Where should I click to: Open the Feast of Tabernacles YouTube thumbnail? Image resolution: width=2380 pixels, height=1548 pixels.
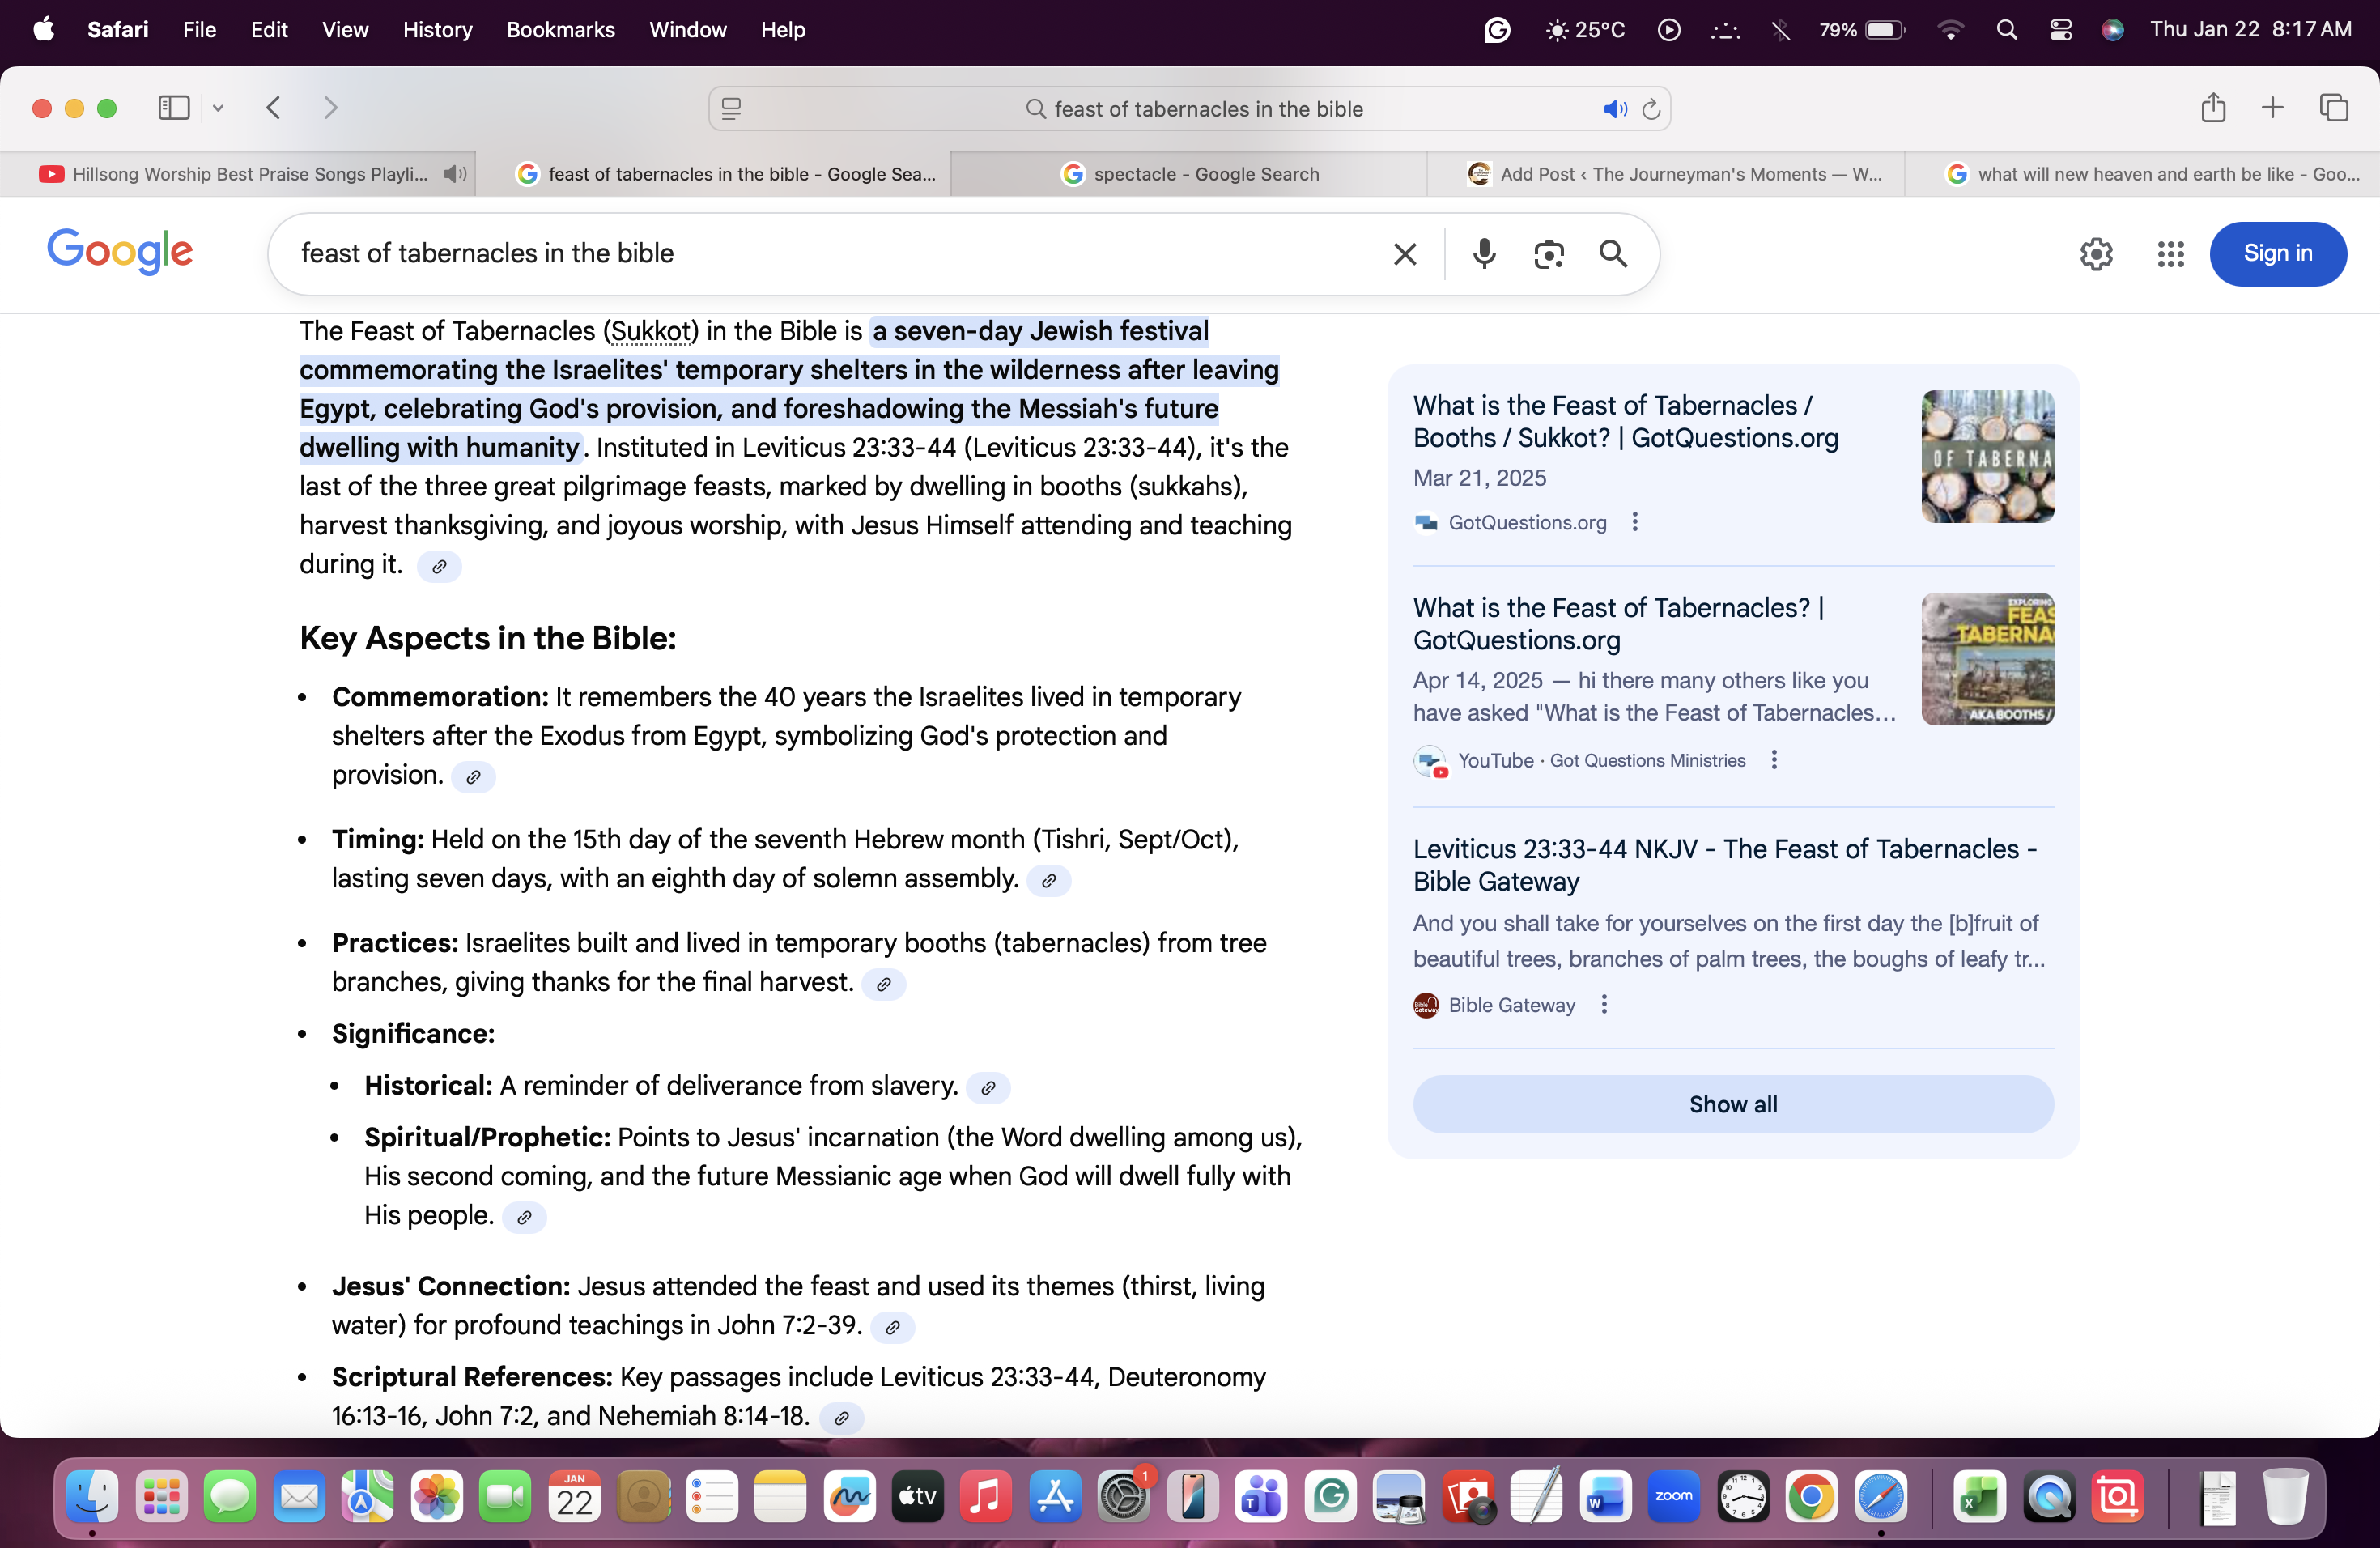coord(1987,659)
